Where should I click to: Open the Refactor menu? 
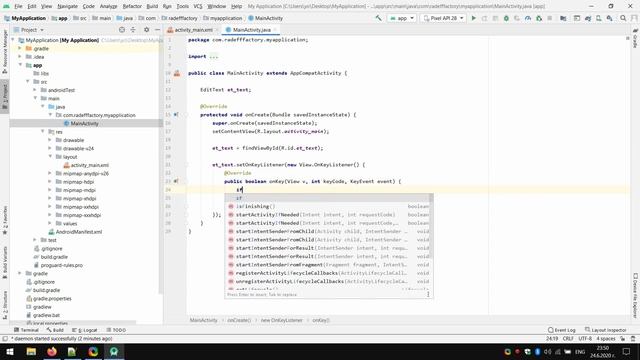click(132, 6)
